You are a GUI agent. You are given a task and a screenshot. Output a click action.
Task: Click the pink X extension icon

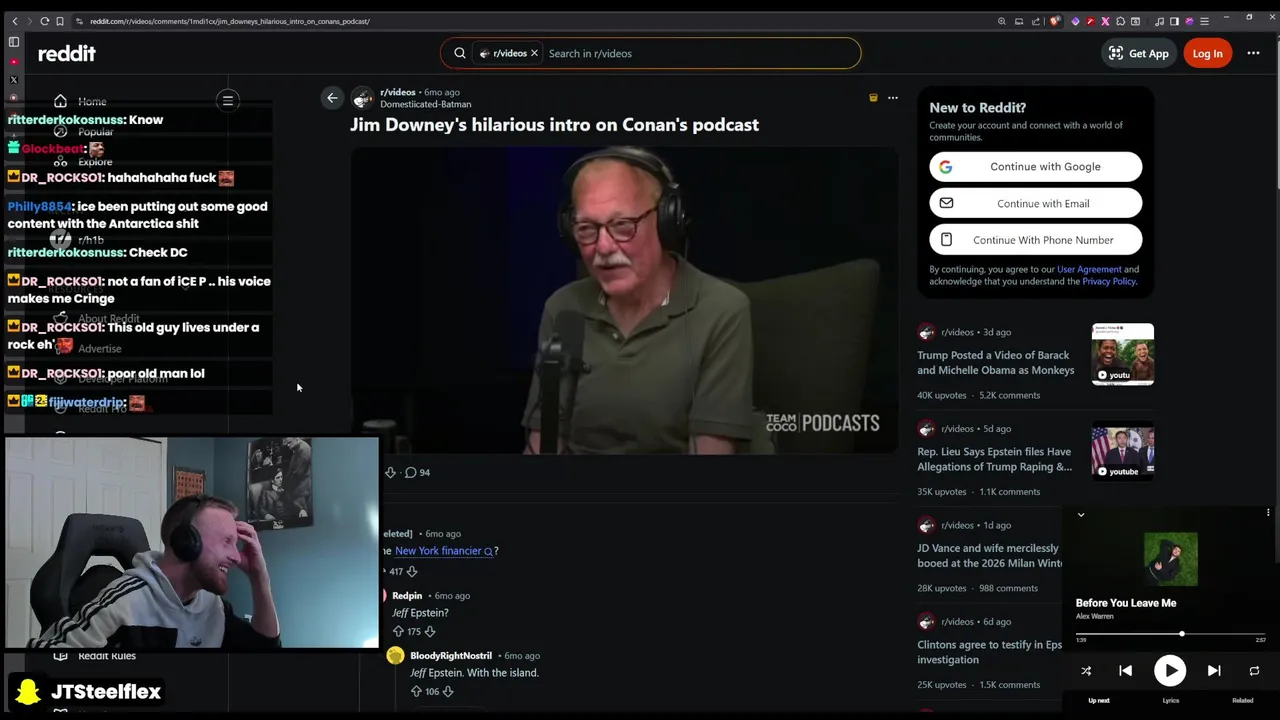[1105, 21]
